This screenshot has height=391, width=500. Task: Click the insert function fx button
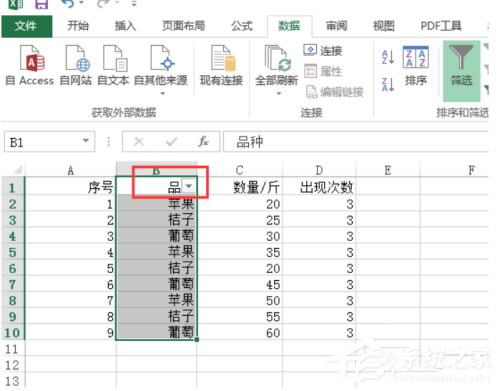pos(203,142)
